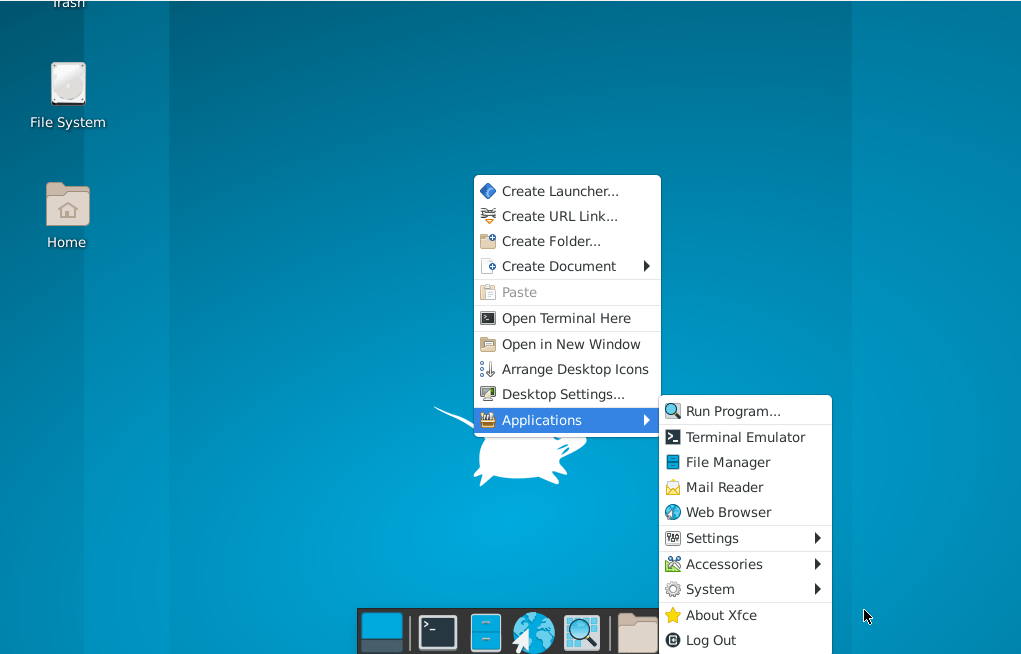Screen dimensions: 1021x654
Task: Select About Xfce entry
Action: (746, 615)
